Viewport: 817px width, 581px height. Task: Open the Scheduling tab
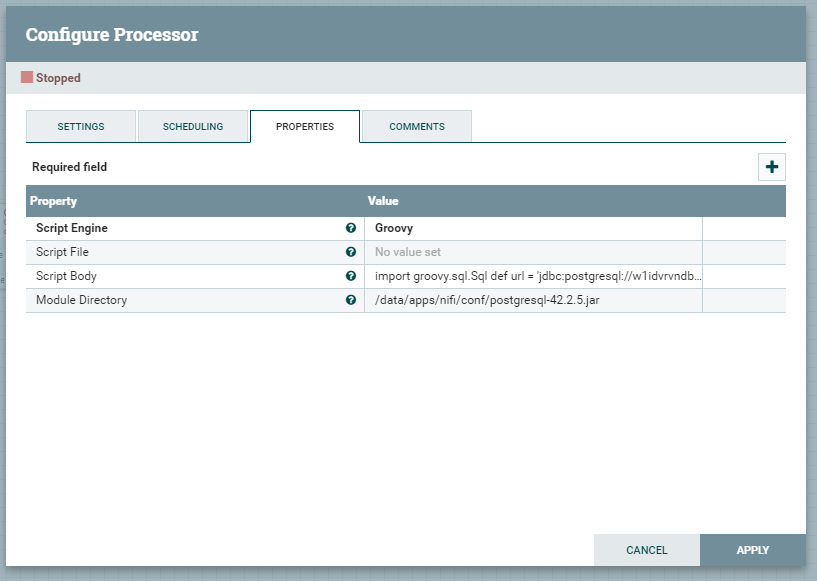tap(193, 127)
